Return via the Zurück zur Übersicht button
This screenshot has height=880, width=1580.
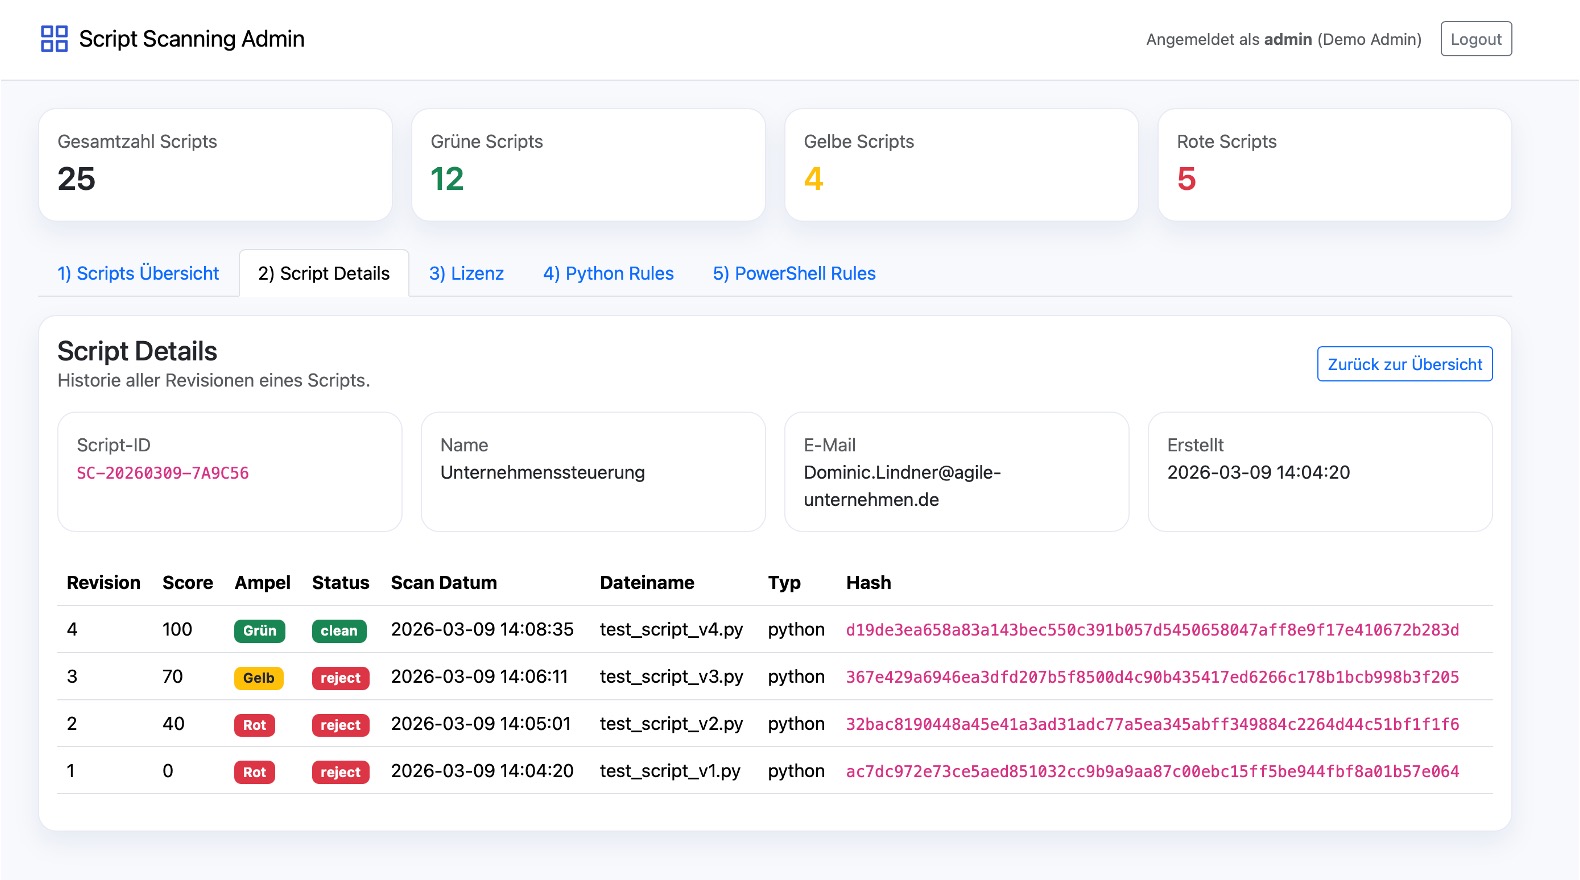click(x=1405, y=364)
